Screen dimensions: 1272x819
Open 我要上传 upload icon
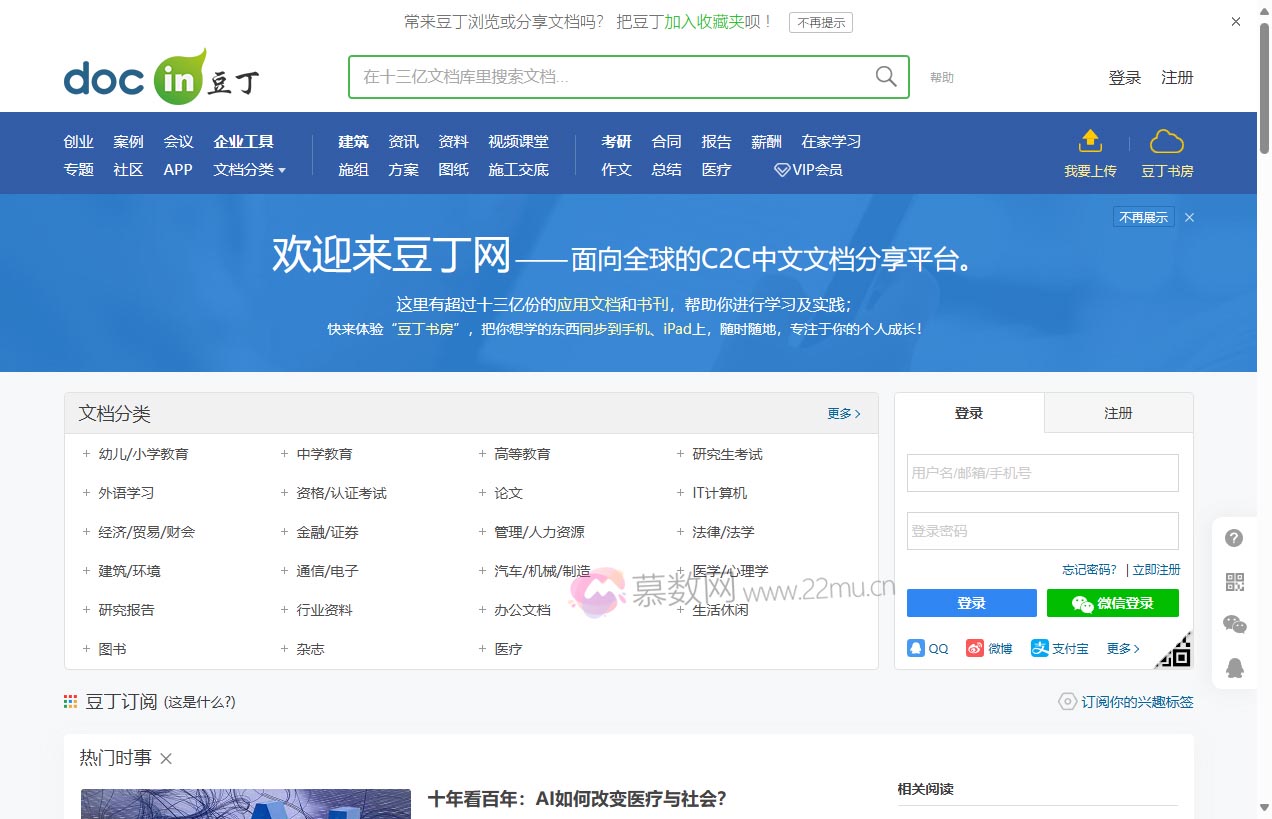[1090, 141]
